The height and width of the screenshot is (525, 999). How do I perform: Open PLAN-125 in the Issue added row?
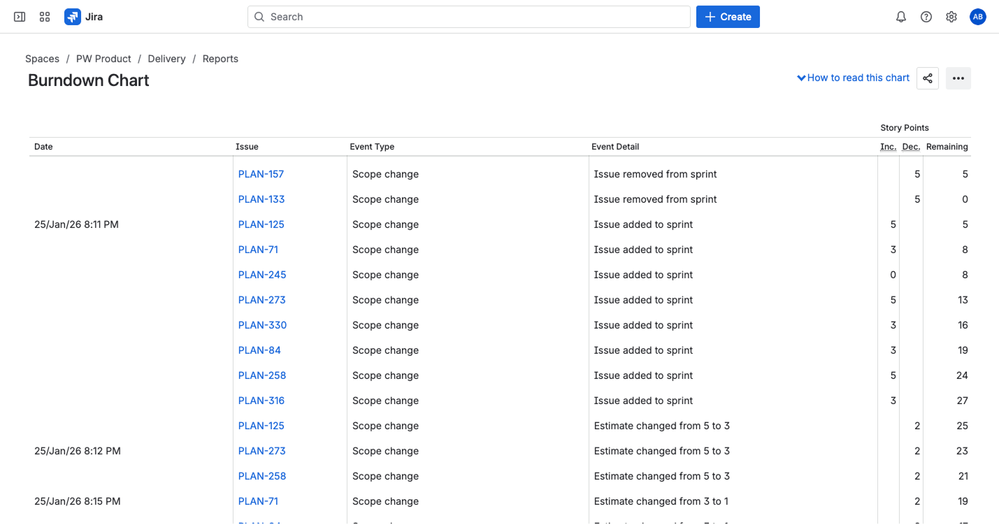click(261, 224)
